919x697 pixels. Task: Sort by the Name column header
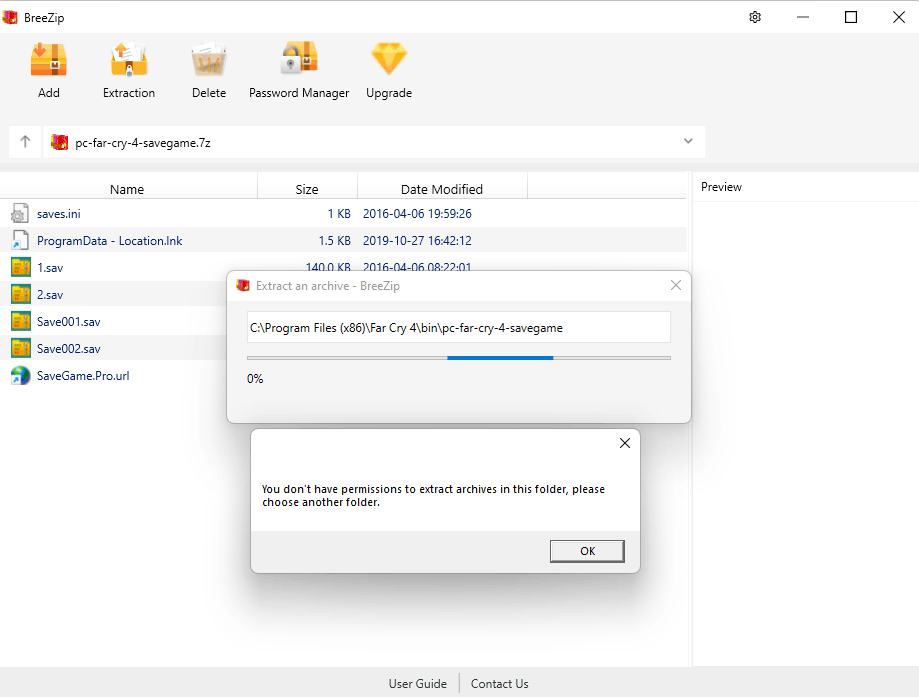pos(127,189)
